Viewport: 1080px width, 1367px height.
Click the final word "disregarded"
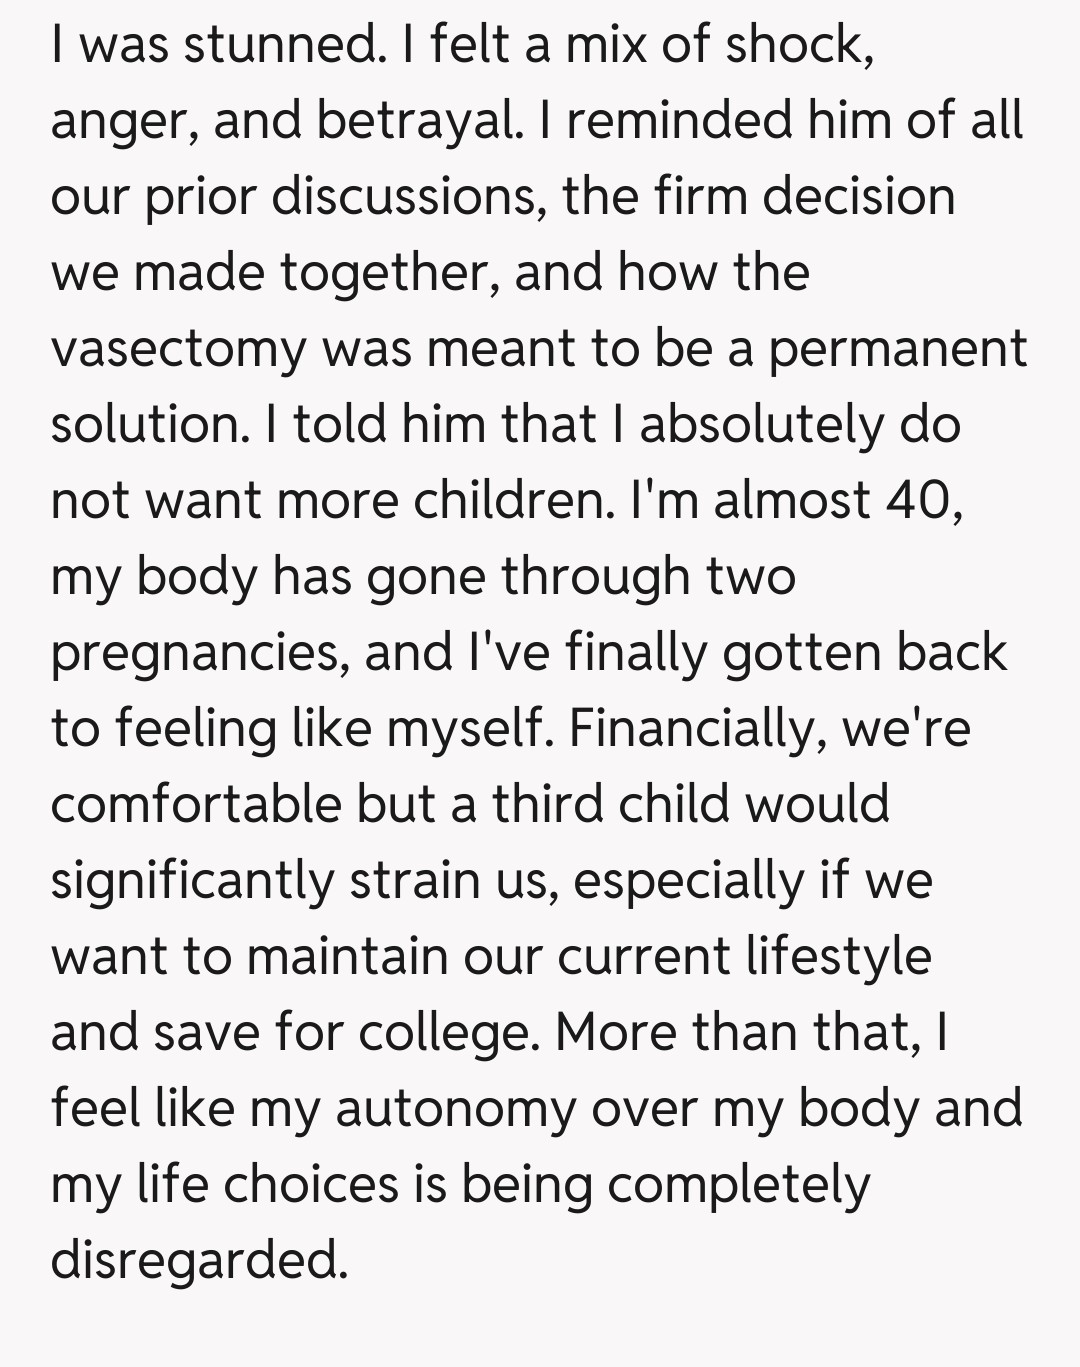[197, 1260]
